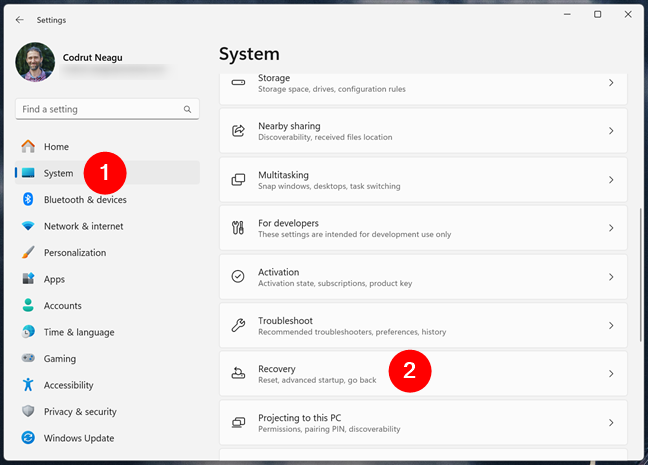Click the Storage drive icon
The width and height of the screenshot is (648, 465).
coord(238,83)
